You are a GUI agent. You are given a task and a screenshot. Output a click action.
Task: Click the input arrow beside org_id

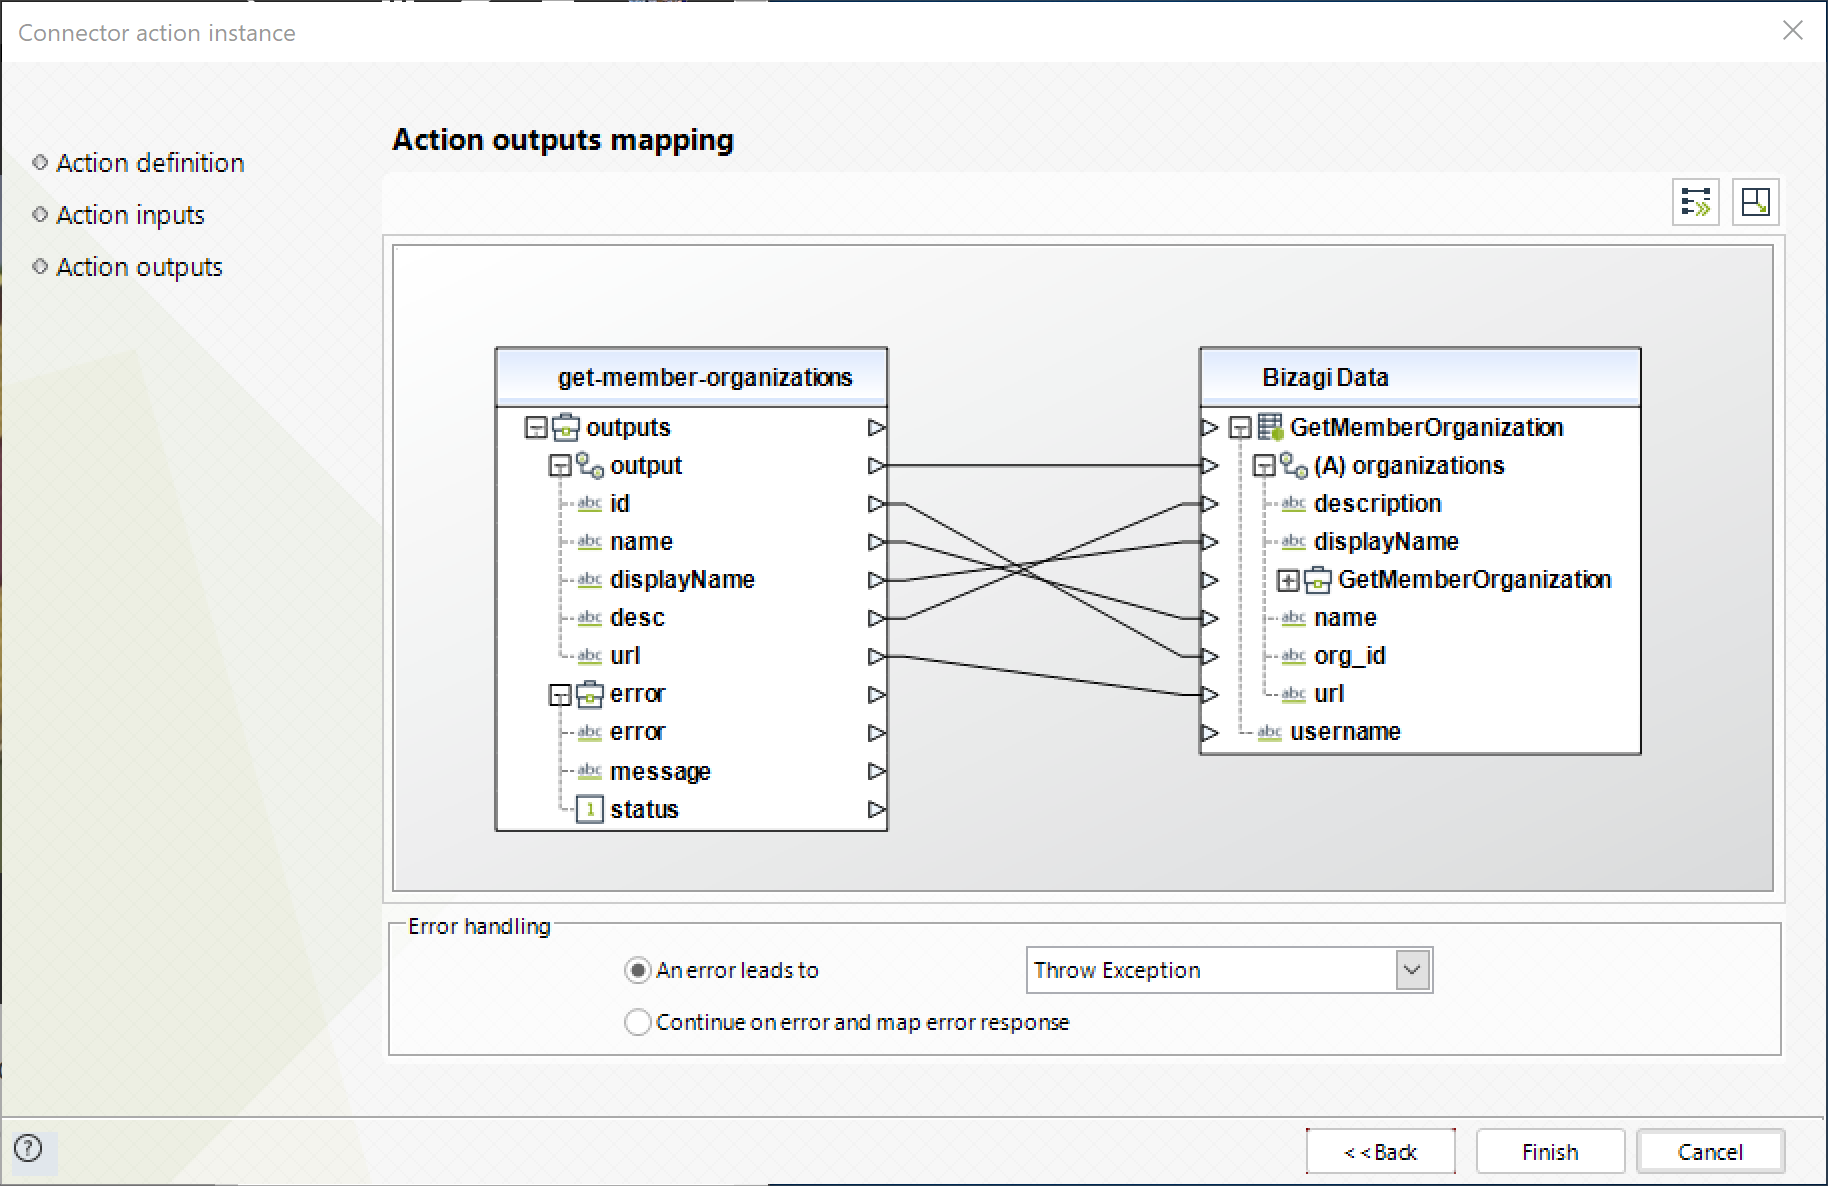point(1210,655)
